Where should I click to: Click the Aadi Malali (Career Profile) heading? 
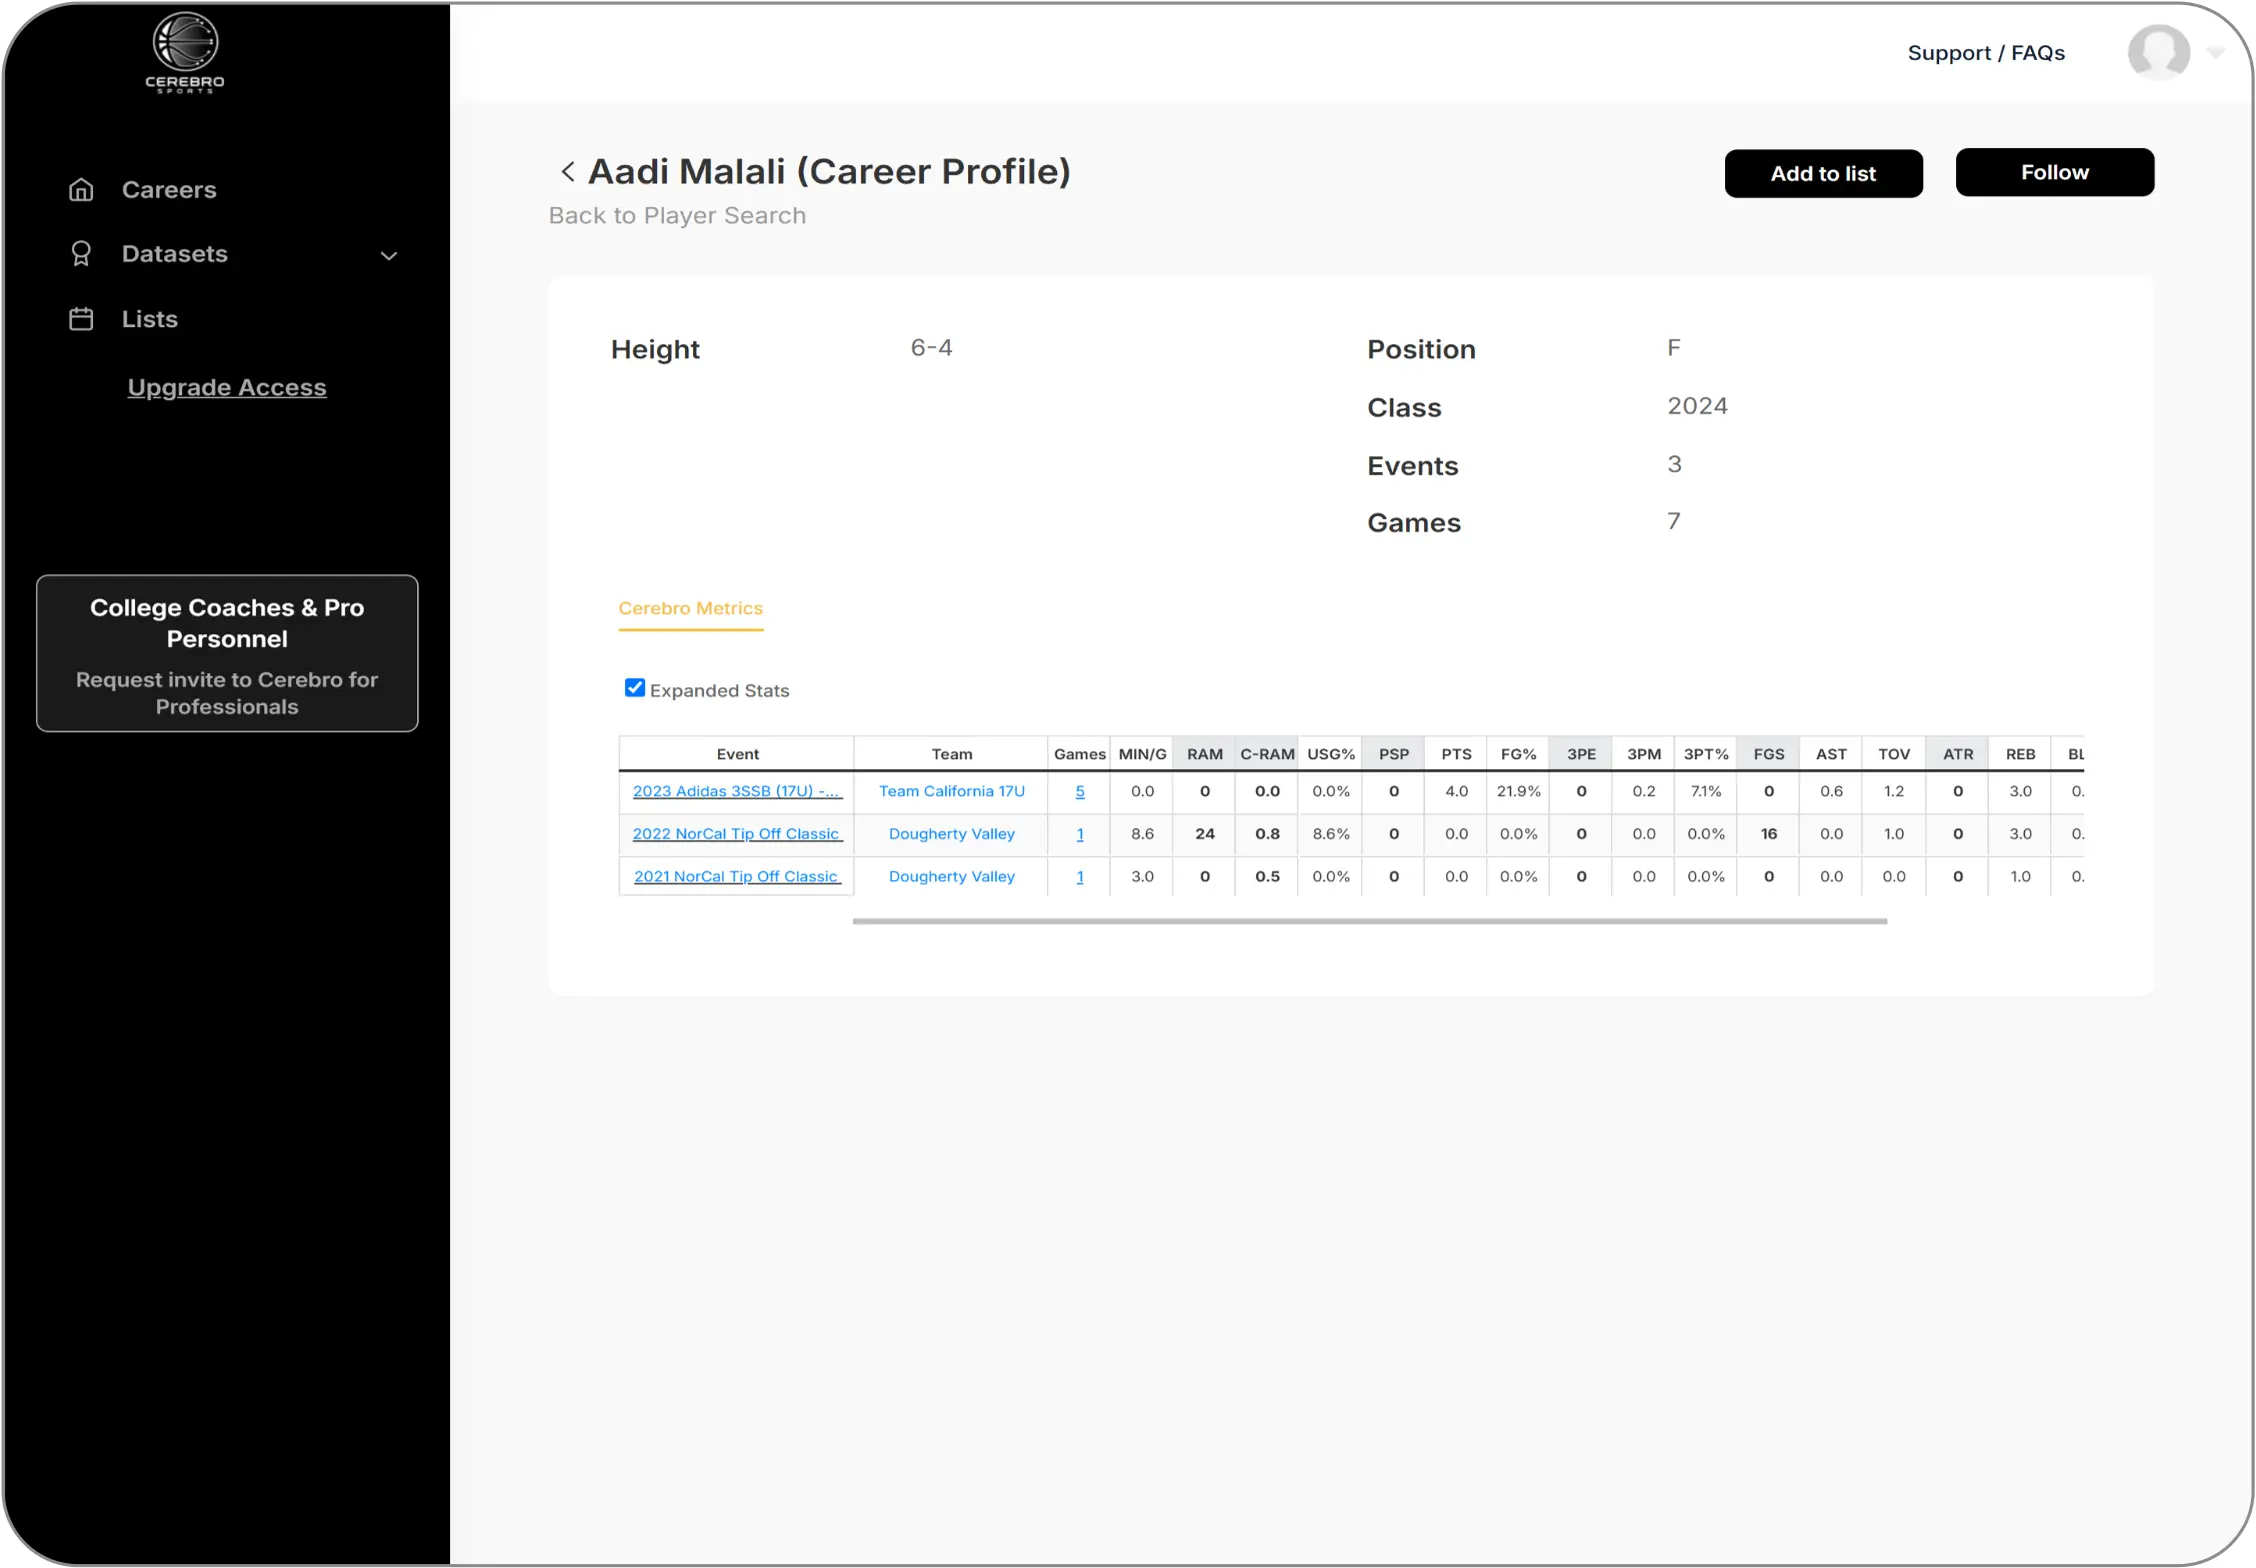tap(829, 172)
